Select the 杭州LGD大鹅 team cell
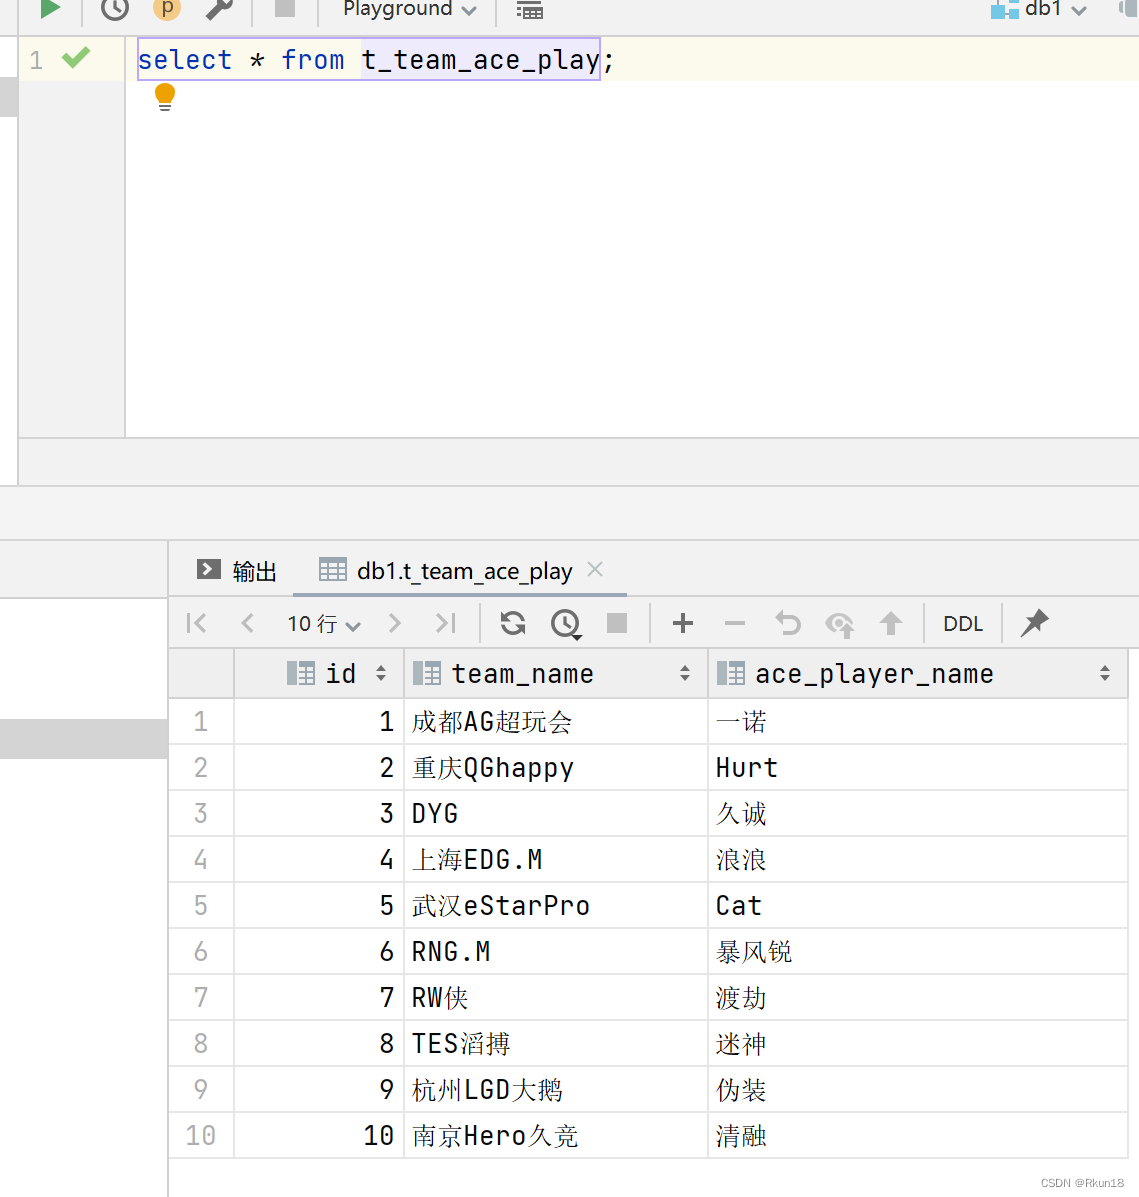The height and width of the screenshot is (1197, 1139). coord(556,1089)
